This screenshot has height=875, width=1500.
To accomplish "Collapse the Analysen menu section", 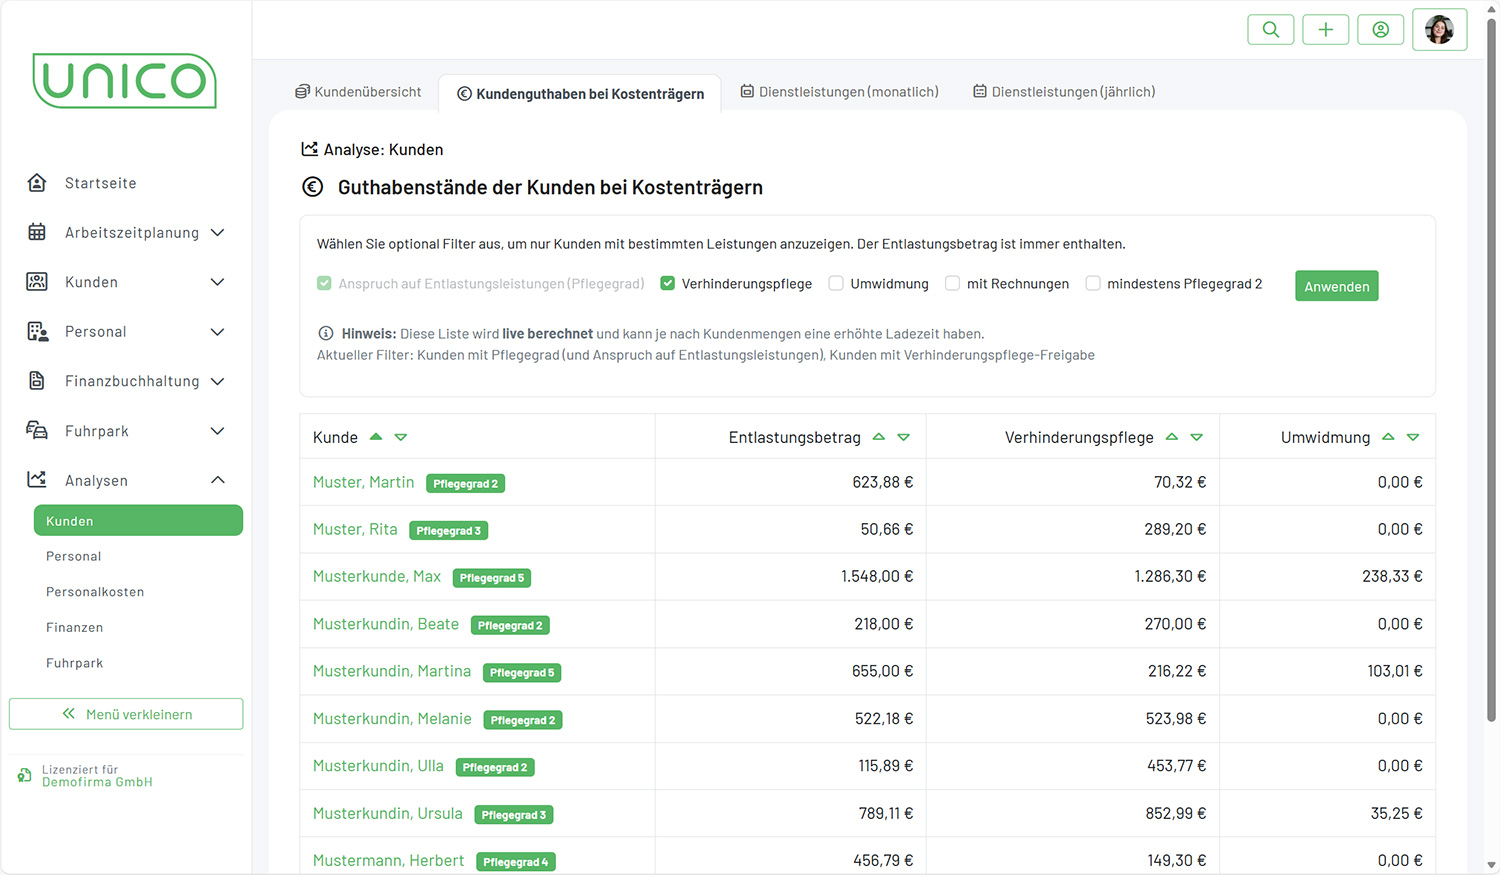I will tap(217, 480).
